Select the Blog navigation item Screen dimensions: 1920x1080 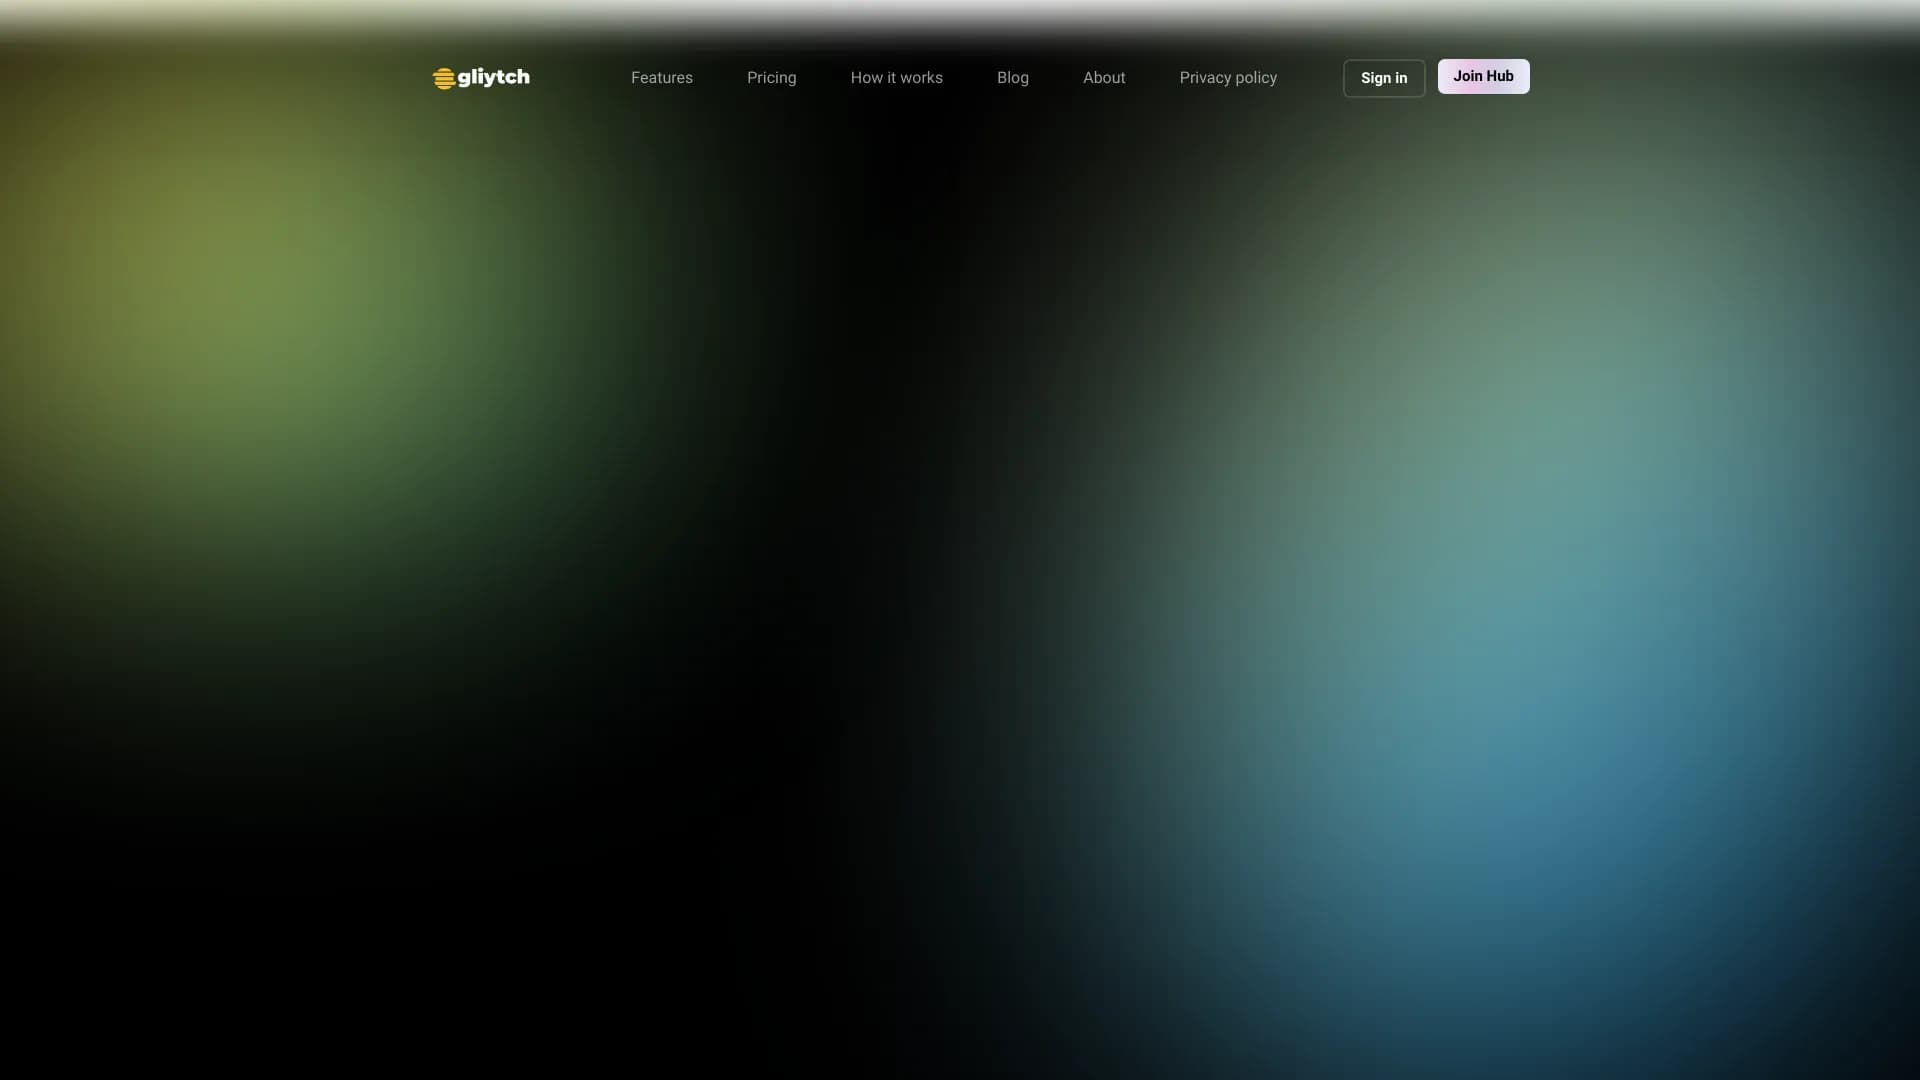[1012, 78]
